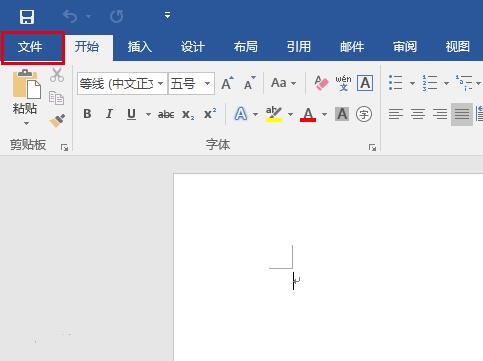Screen dimensions: 483x361
Task: Select the Format Painter brush
Action: tap(57, 121)
